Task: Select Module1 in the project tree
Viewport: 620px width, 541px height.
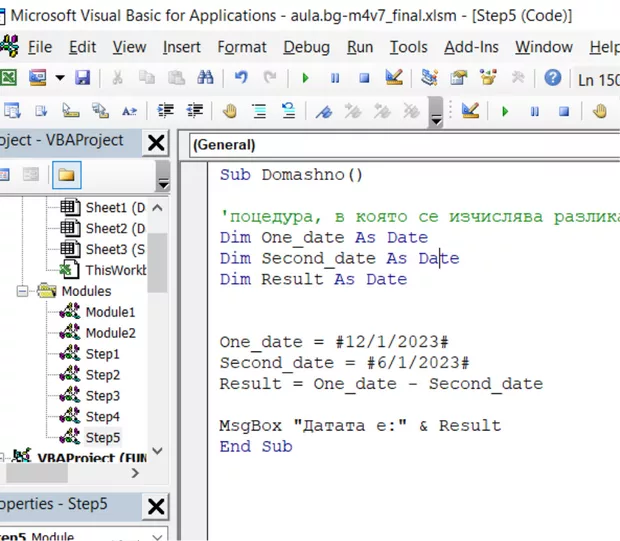Action: tap(109, 312)
